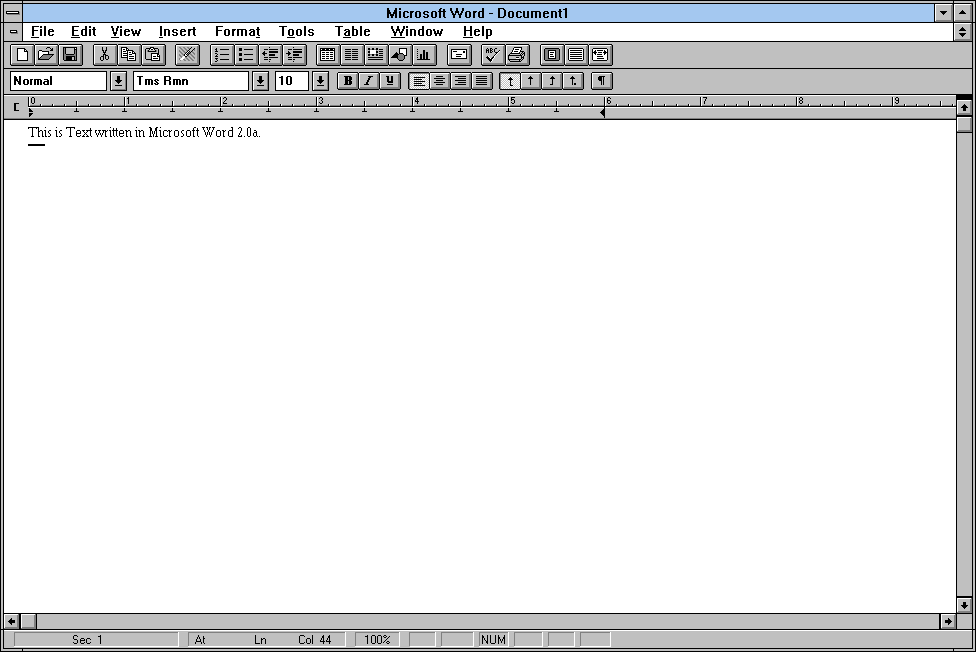Open the Table menu

(352, 31)
